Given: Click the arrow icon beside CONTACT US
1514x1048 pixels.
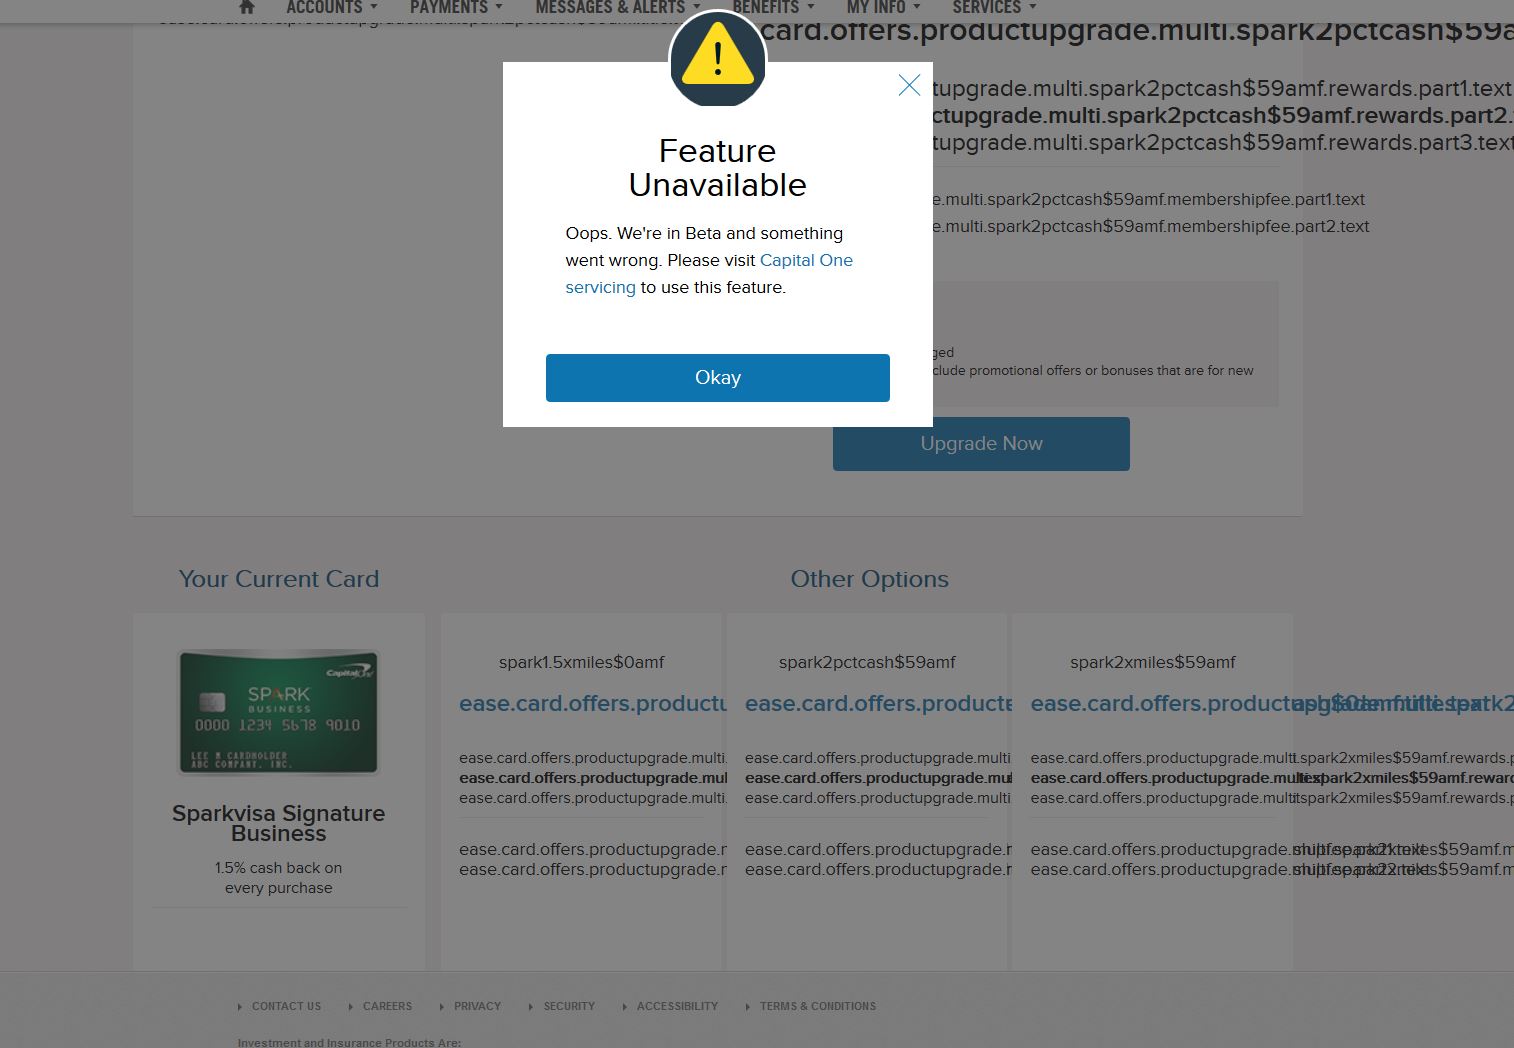Looking at the screenshot, I should [240, 1007].
